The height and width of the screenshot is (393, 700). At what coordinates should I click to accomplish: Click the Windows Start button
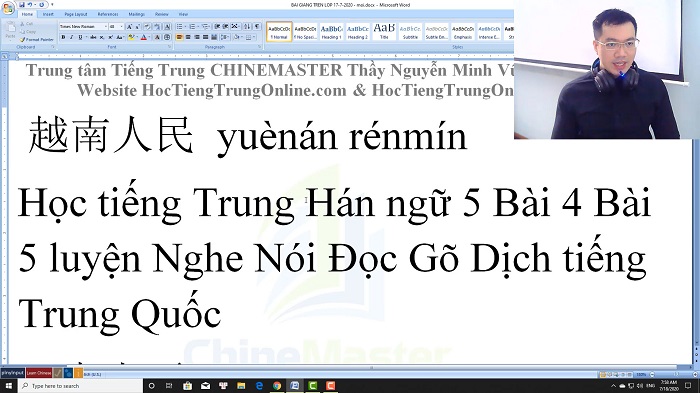pyautogui.click(x=8, y=386)
